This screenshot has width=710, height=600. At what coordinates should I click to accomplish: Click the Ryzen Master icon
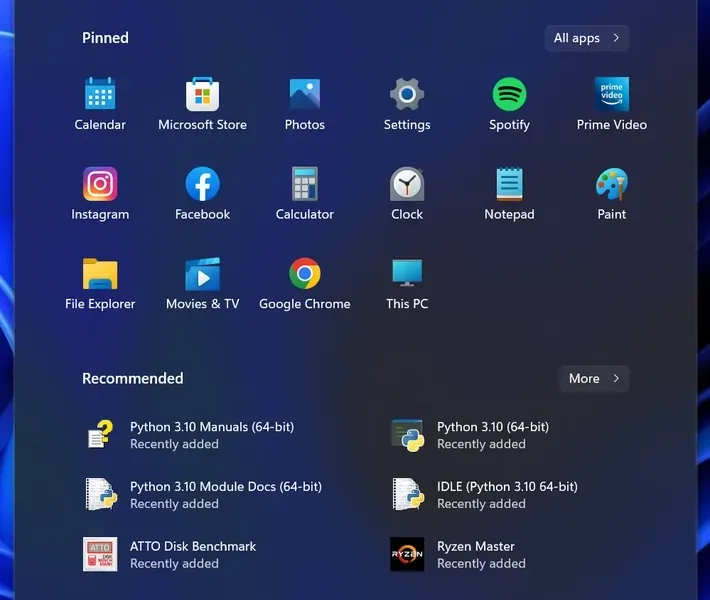click(x=407, y=554)
